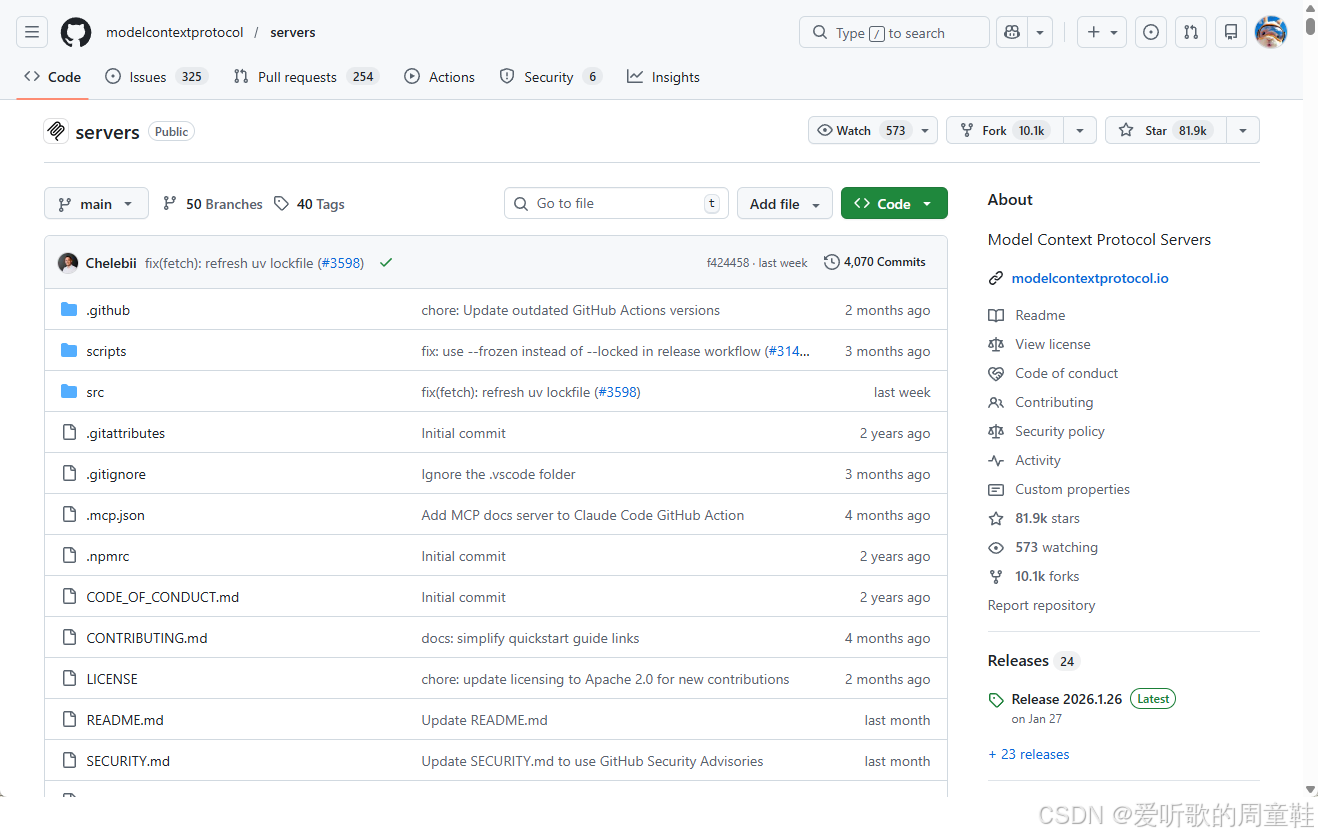This screenshot has width=1318, height=837.
Task: Open the notifications inbox icon
Action: (x=1231, y=32)
